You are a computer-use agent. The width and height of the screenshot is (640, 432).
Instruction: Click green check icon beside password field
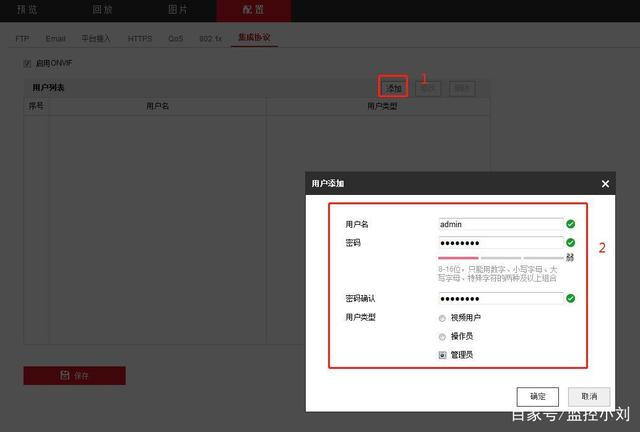571,243
